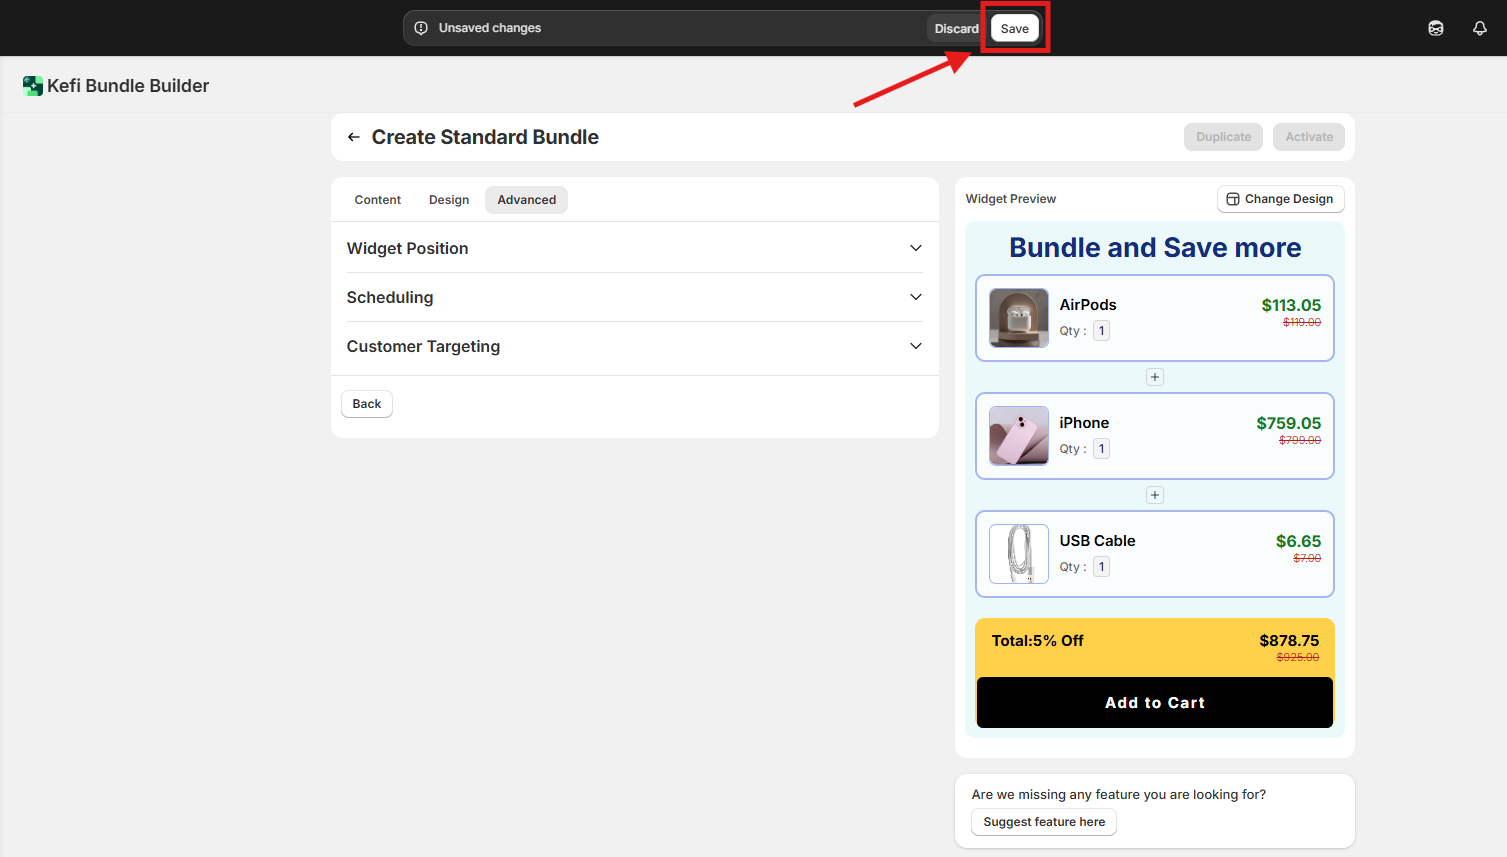Save the unsaved changes
Image resolution: width=1507 pixels, height=857 pixels.
coord(1014,29)
